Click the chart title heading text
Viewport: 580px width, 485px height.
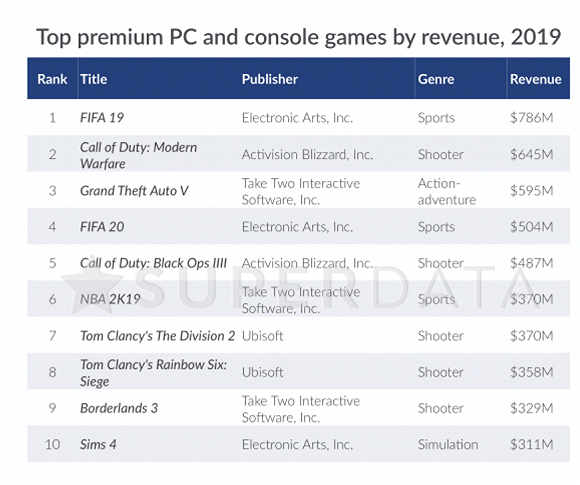299,37
